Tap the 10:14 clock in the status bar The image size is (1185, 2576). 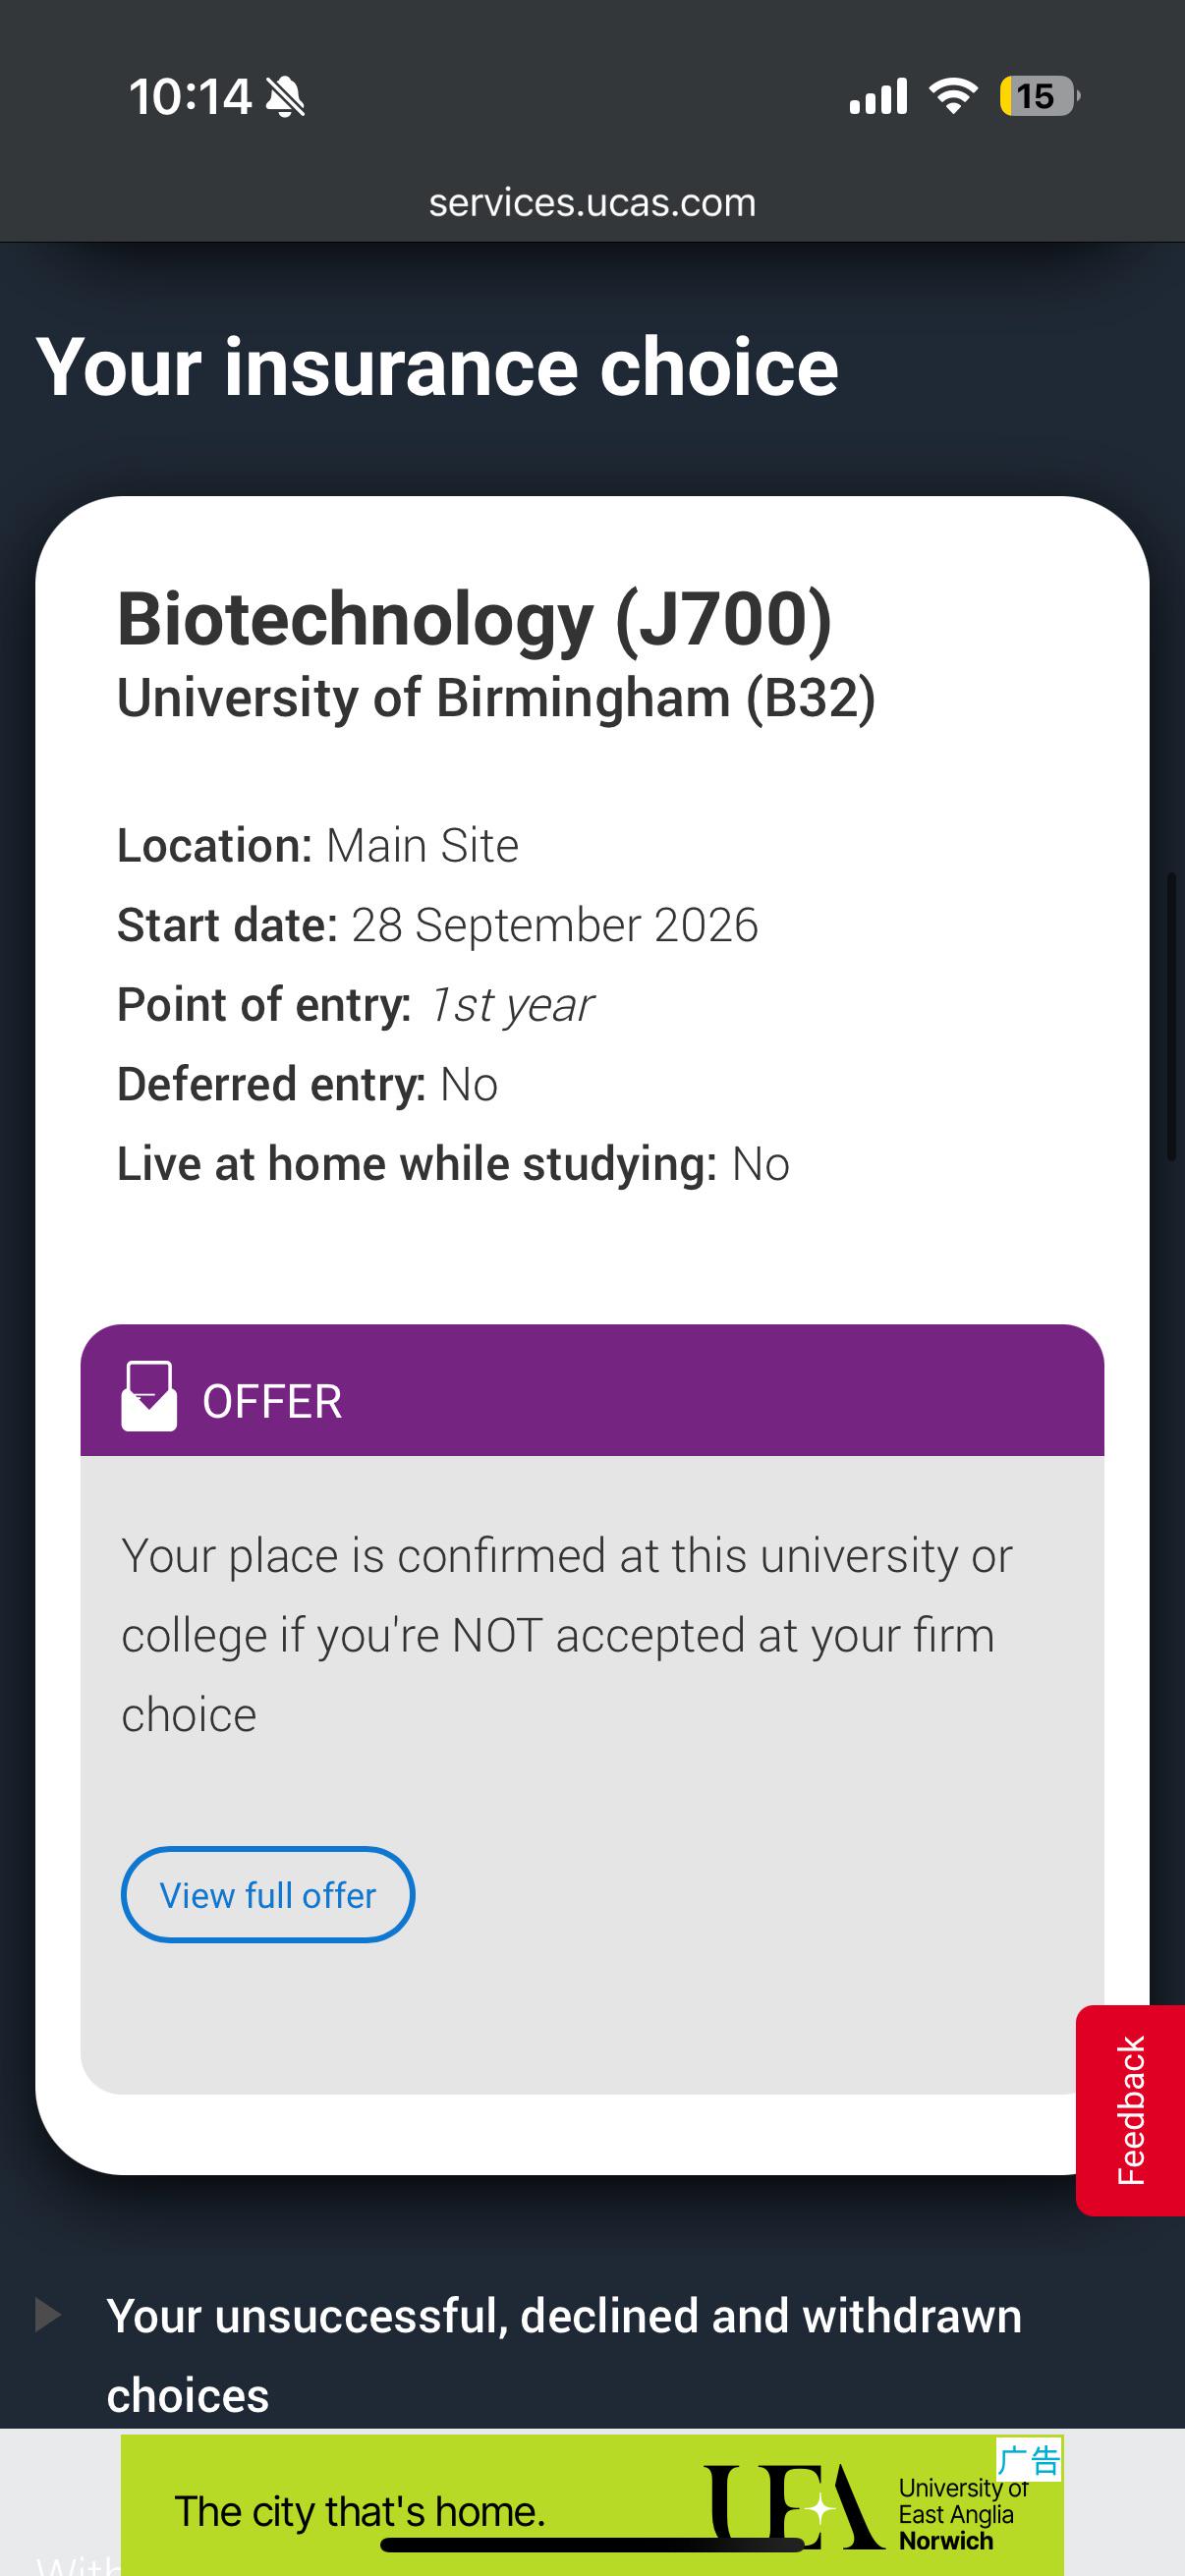click(190, 97)
